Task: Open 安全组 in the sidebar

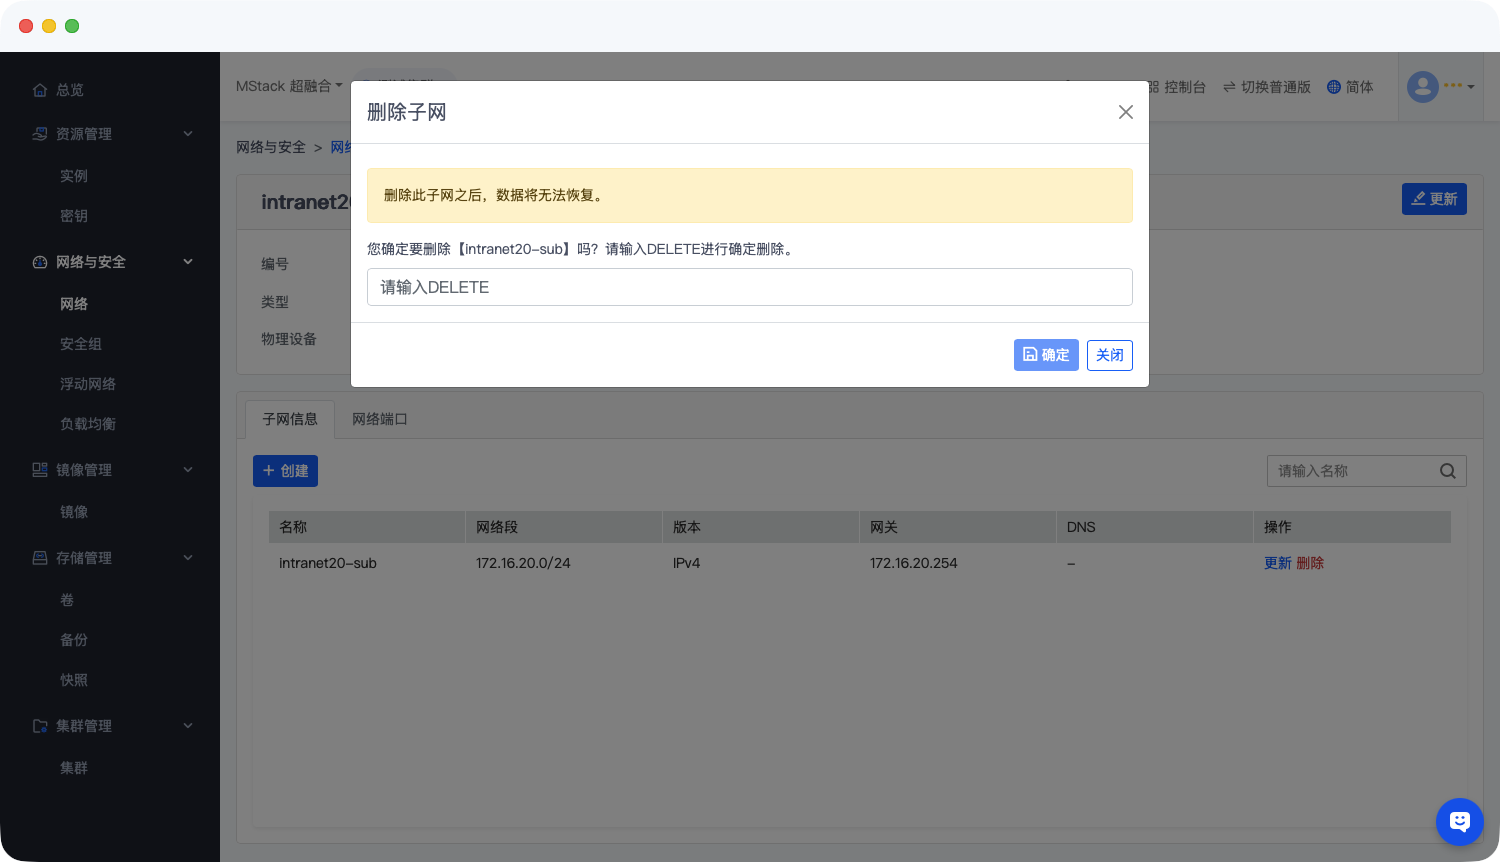Action: tap(81, 344)
